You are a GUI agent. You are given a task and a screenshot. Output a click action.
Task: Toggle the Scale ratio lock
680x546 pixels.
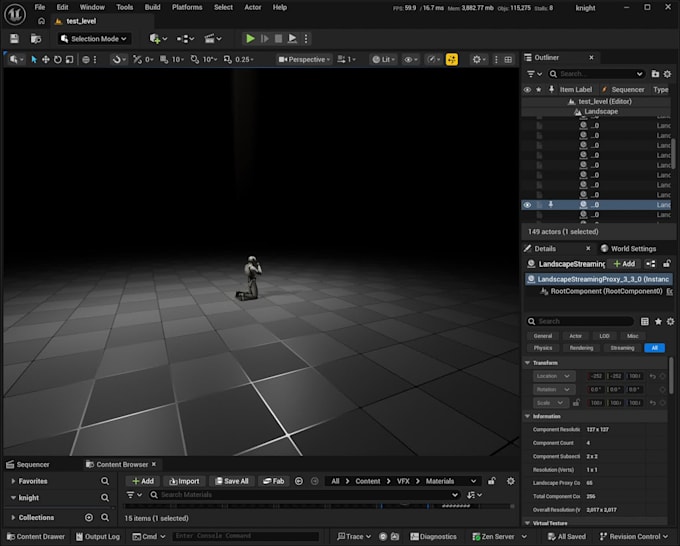tap(576, 403)
